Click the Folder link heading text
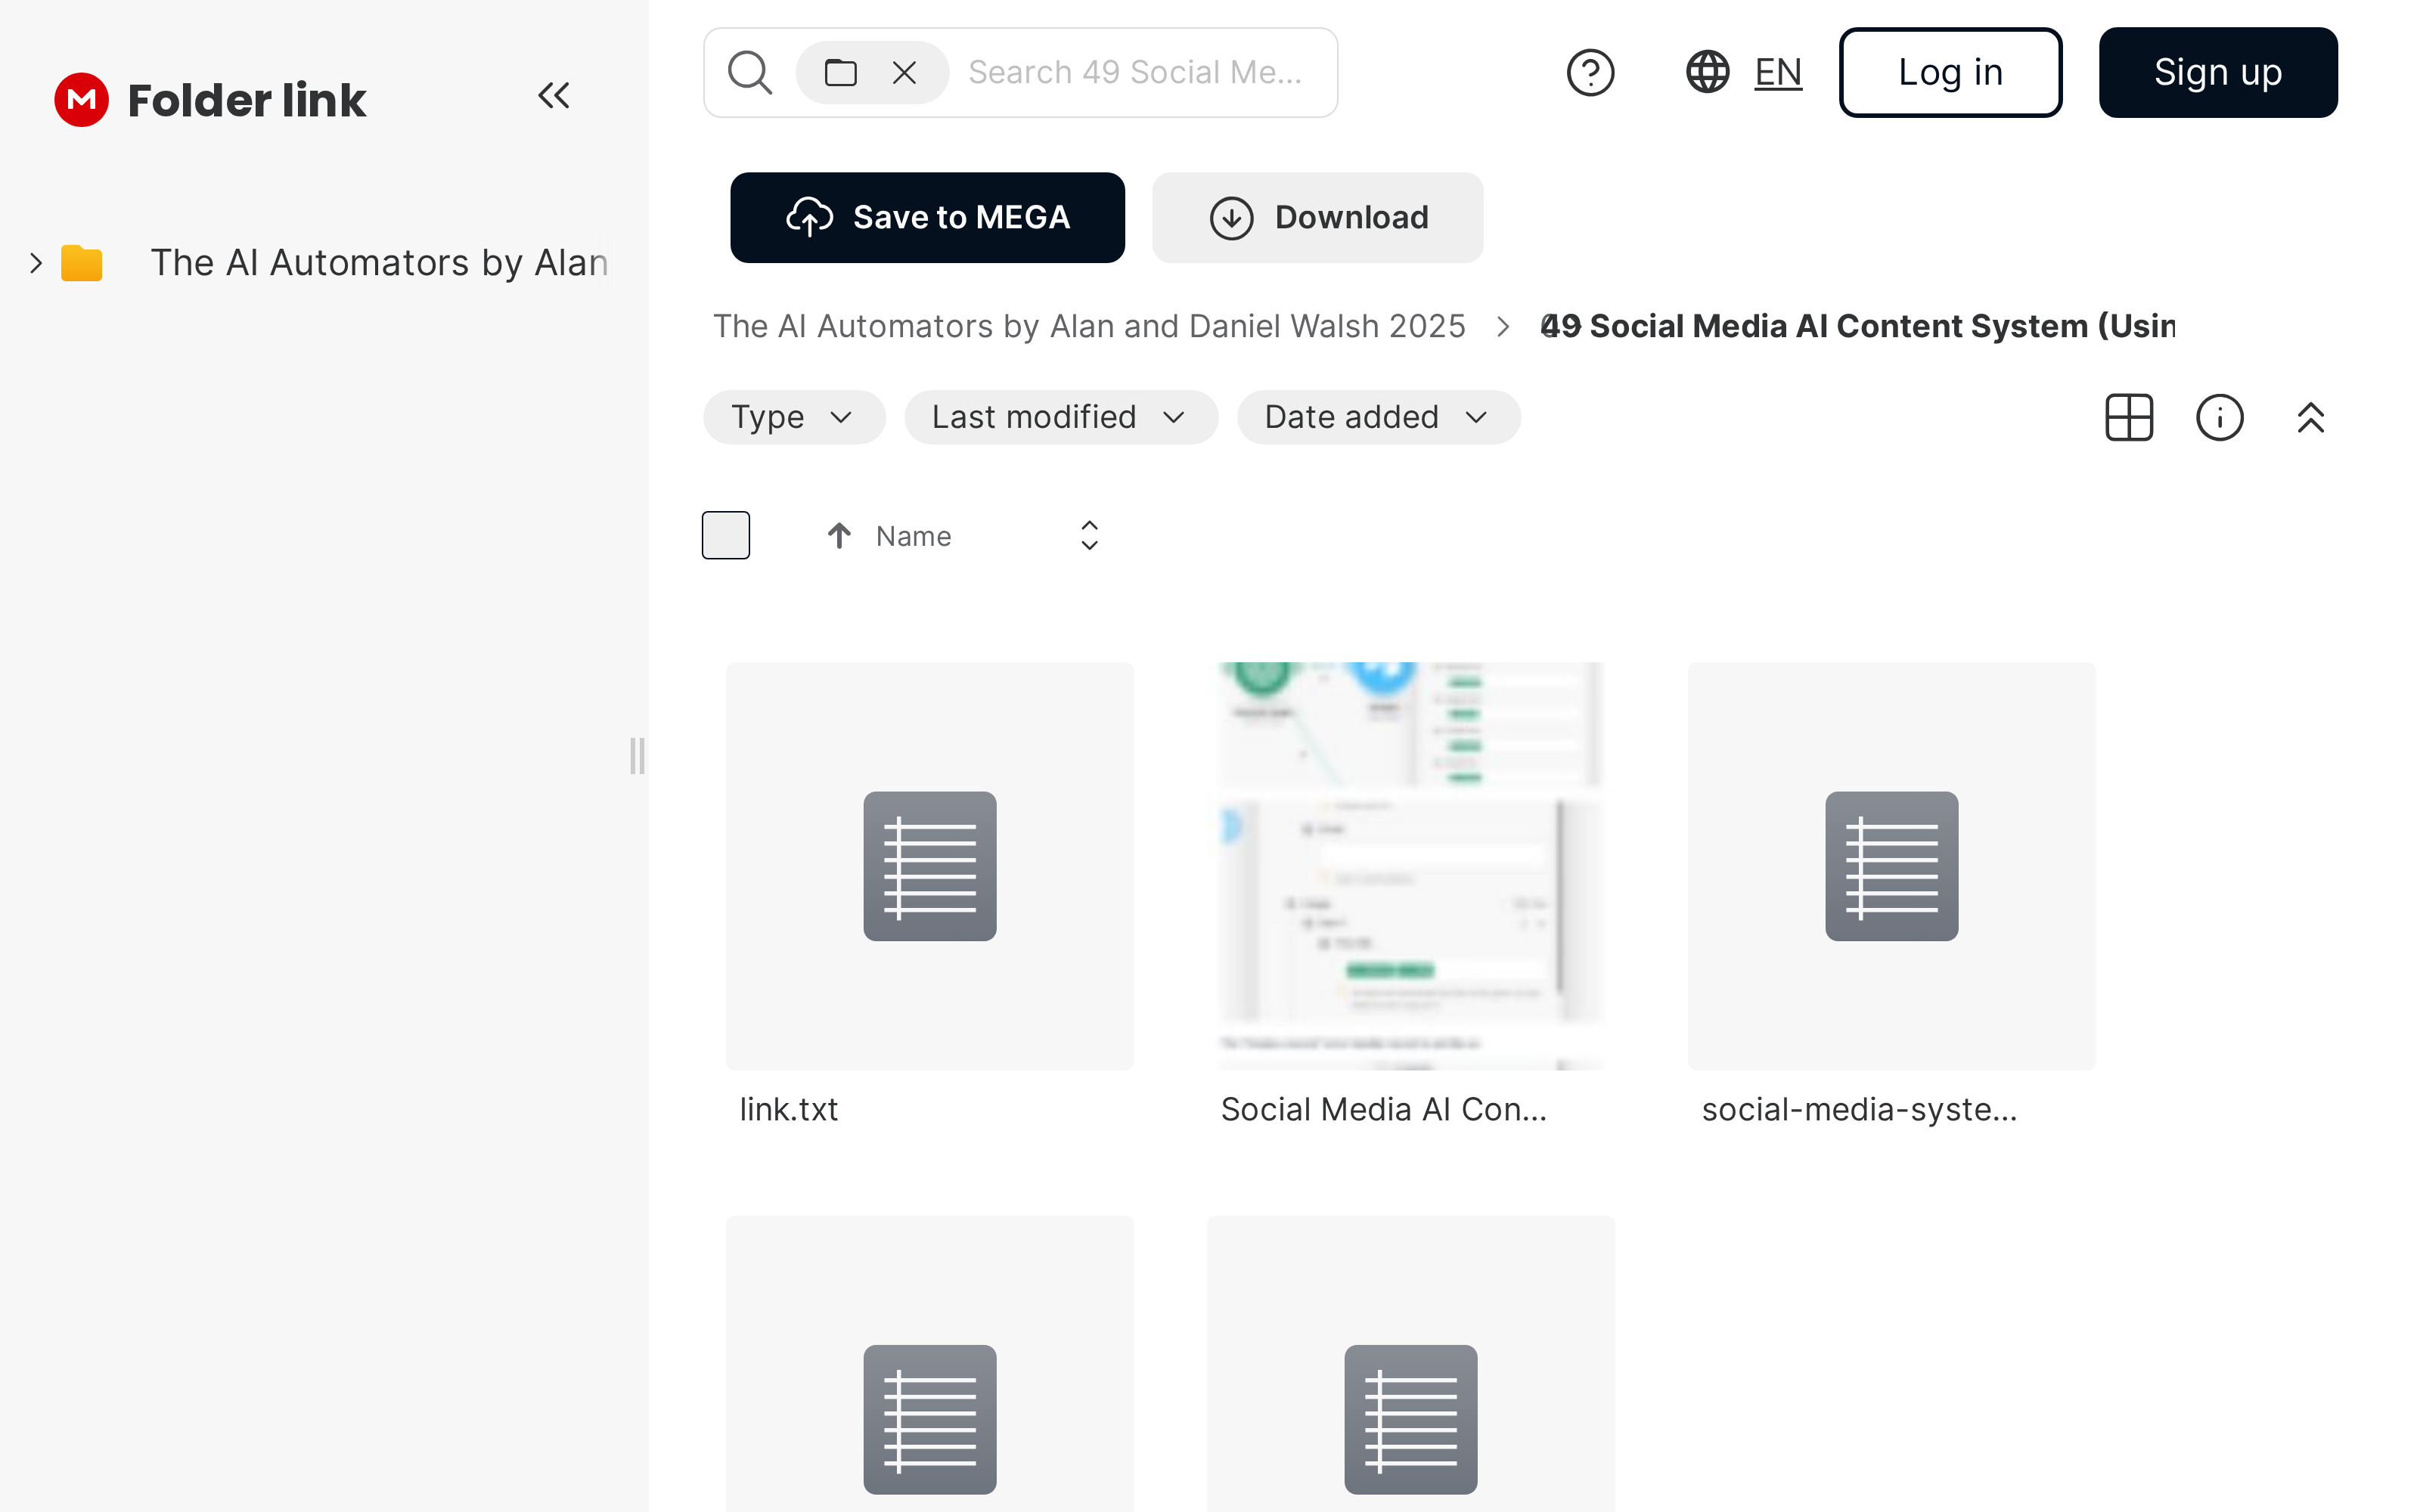Viewport: 2420px width, 1512px height. click(x=247, y=100)
